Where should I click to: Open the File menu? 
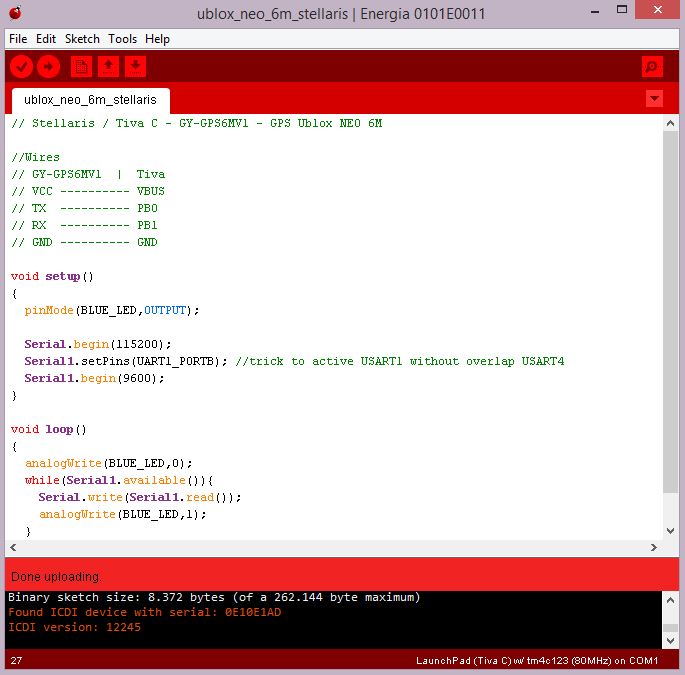[x=18, y=39]
